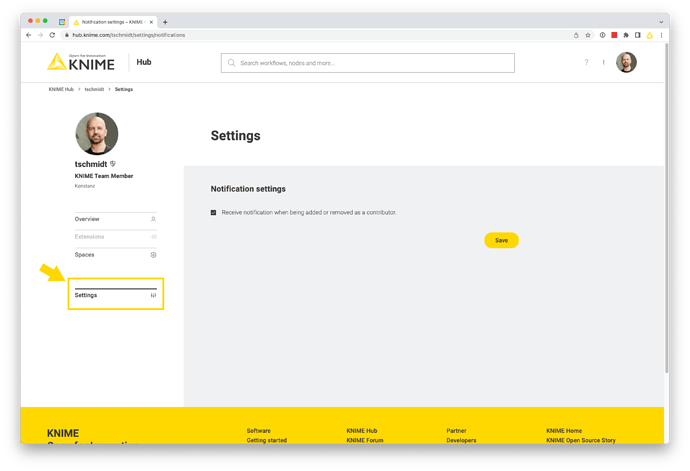Click the red extension icon in toolbar
Viewport: 690px width, 471px height.
(614, 35)
